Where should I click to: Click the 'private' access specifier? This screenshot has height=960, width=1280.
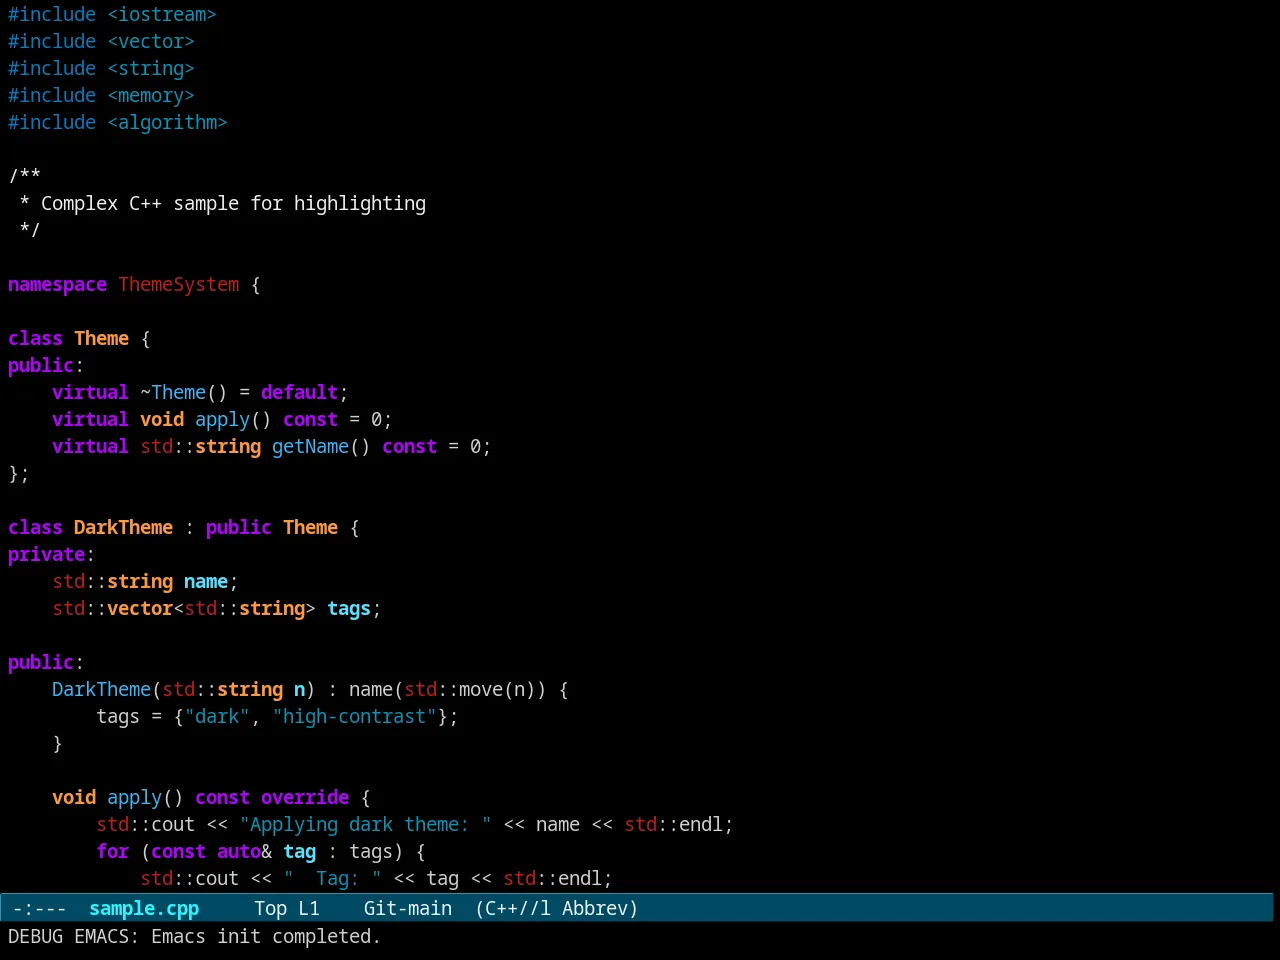(46, 554)
